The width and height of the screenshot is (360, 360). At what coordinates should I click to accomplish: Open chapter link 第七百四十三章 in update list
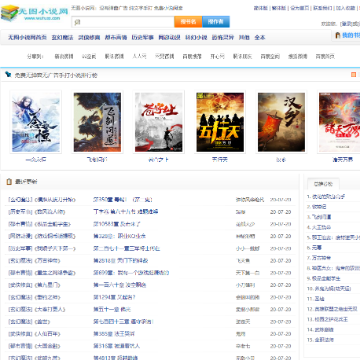[123, 322]
